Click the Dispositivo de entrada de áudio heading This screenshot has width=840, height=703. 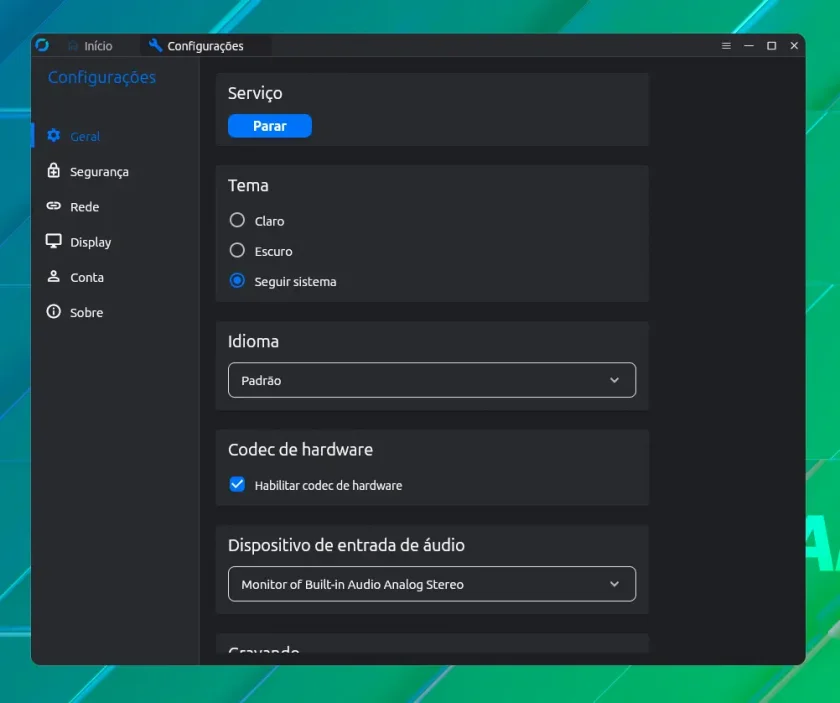click(346, 545)
